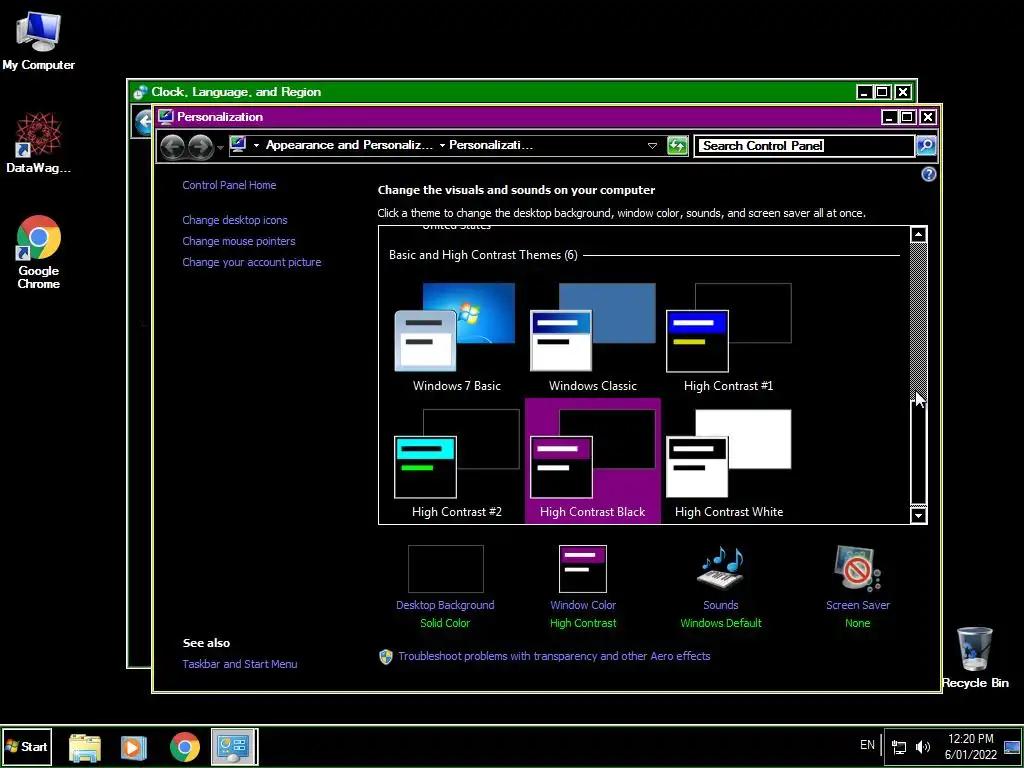
Task: Click the blue Help question-mark icon
Action: point(928,174)
